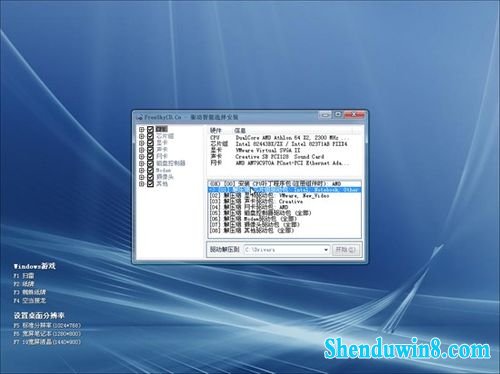Click the FreeSkyCD title bar app icon
The width and height of the screenshot is (500, 374).
(140, 117)
